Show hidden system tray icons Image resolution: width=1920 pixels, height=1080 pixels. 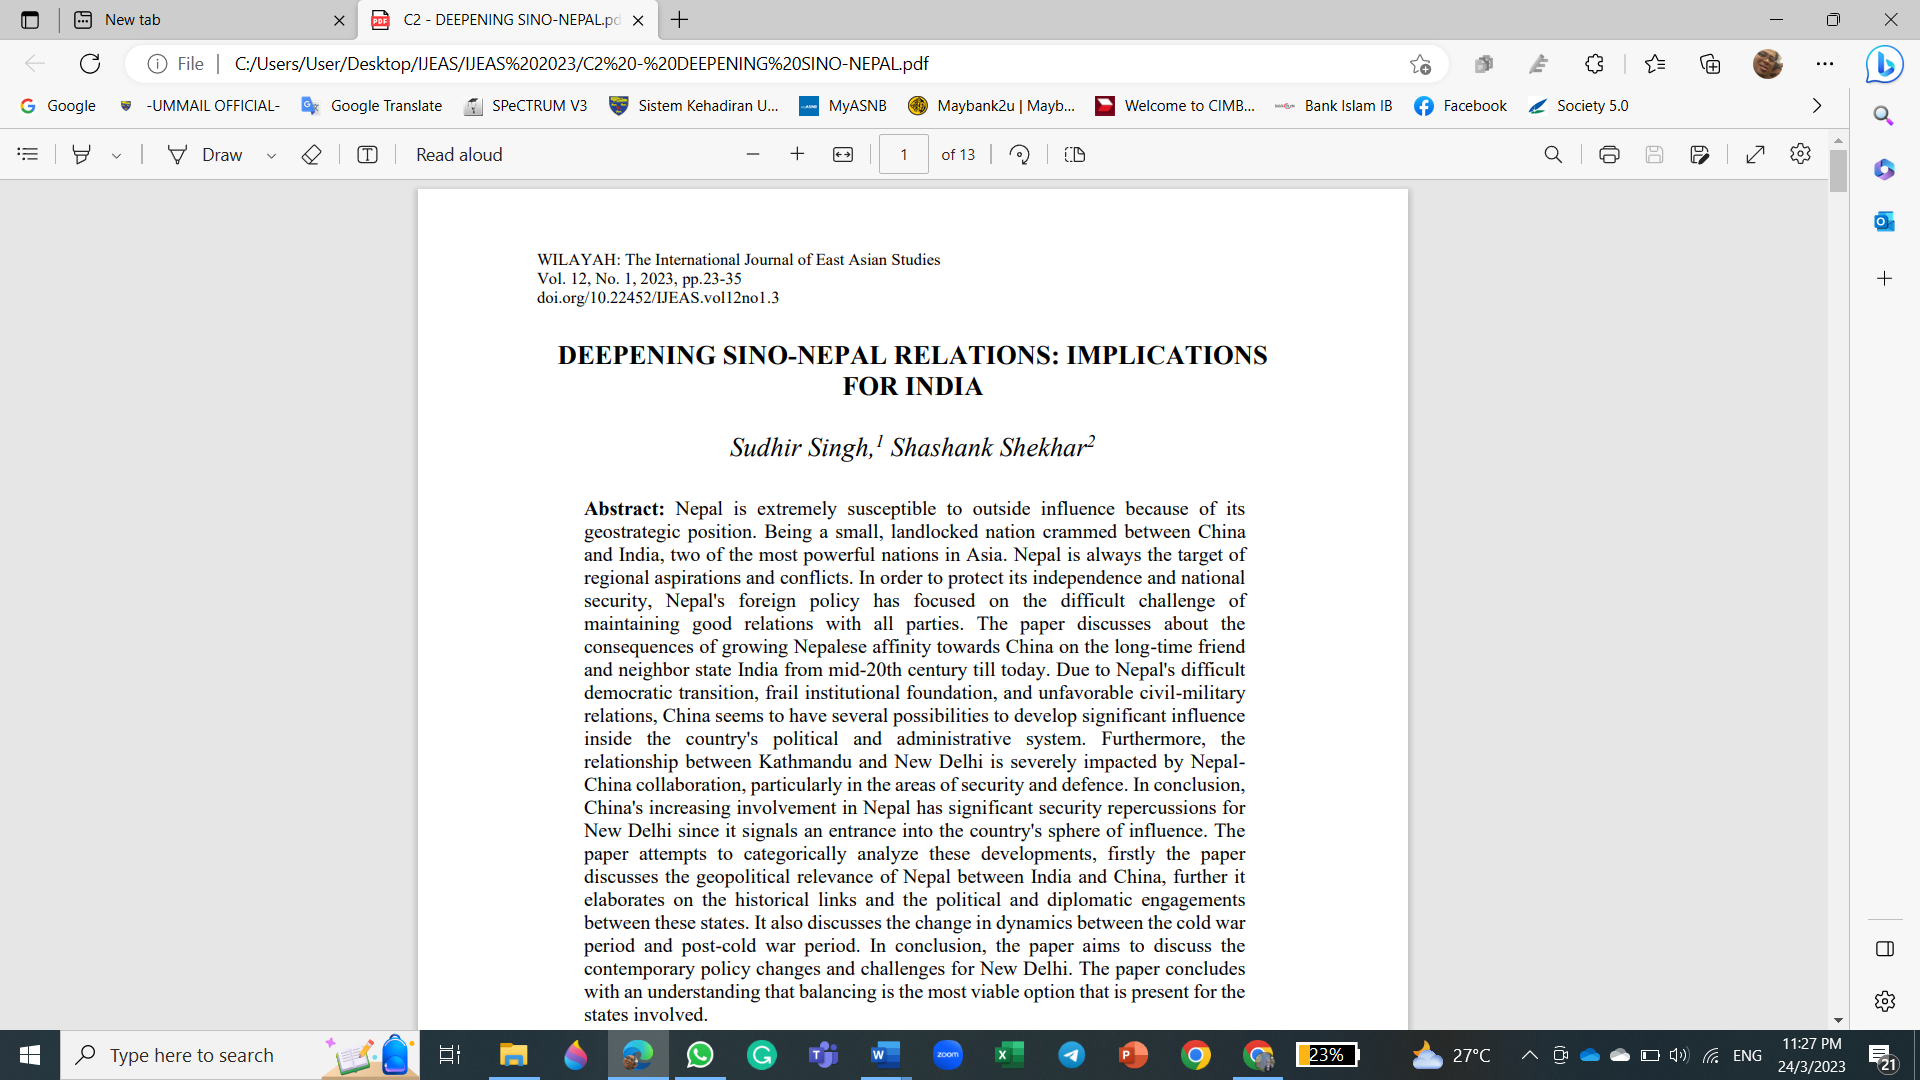point(1529,1055)
